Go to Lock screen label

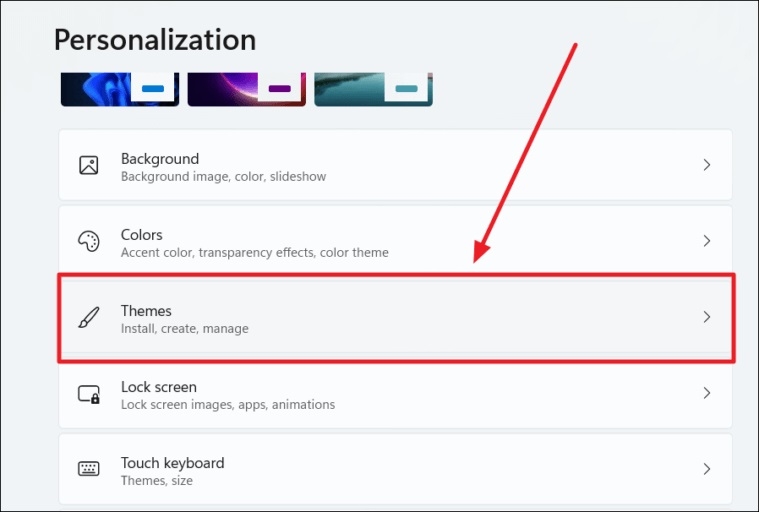[158, 387]
